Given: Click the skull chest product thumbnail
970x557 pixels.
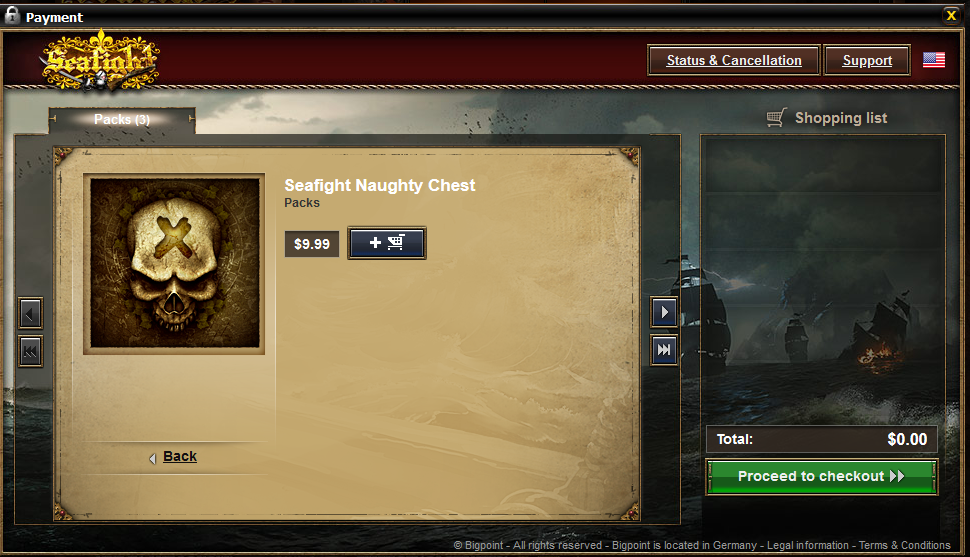Looking at the screenshot, I should tap(174, 264).
